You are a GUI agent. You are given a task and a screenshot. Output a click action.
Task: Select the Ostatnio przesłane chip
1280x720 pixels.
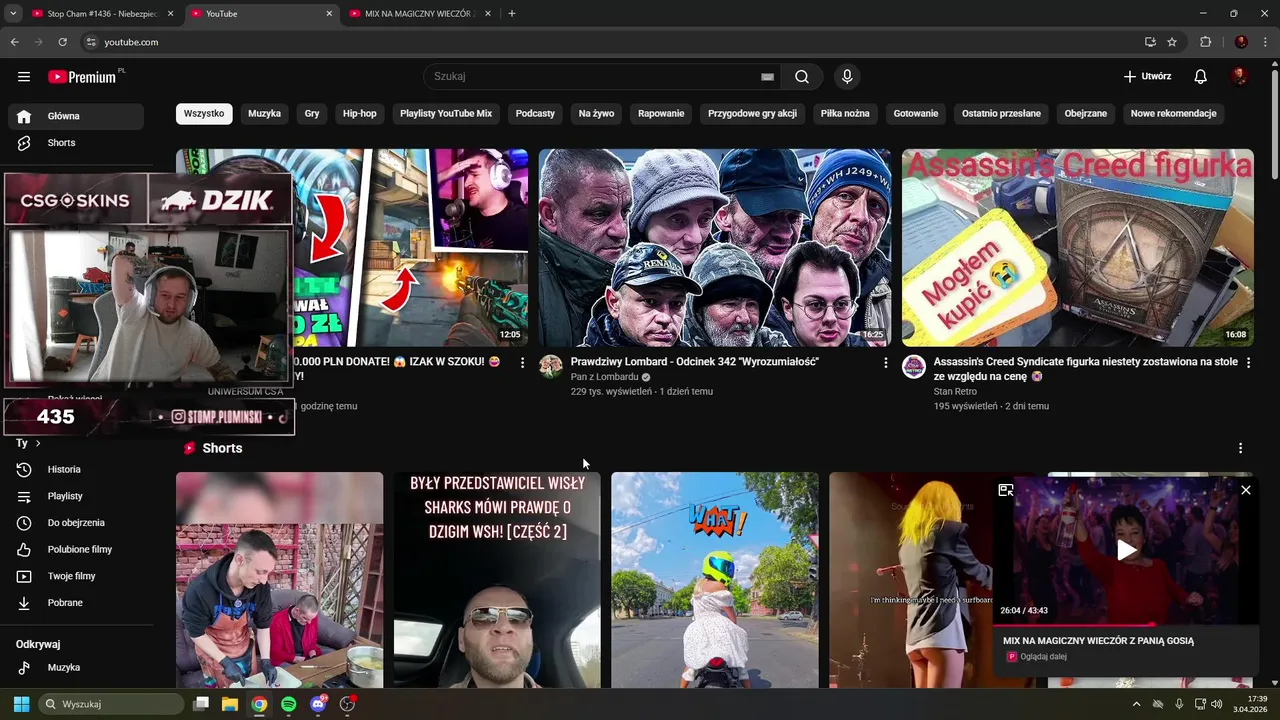(x=1001, y=114)
